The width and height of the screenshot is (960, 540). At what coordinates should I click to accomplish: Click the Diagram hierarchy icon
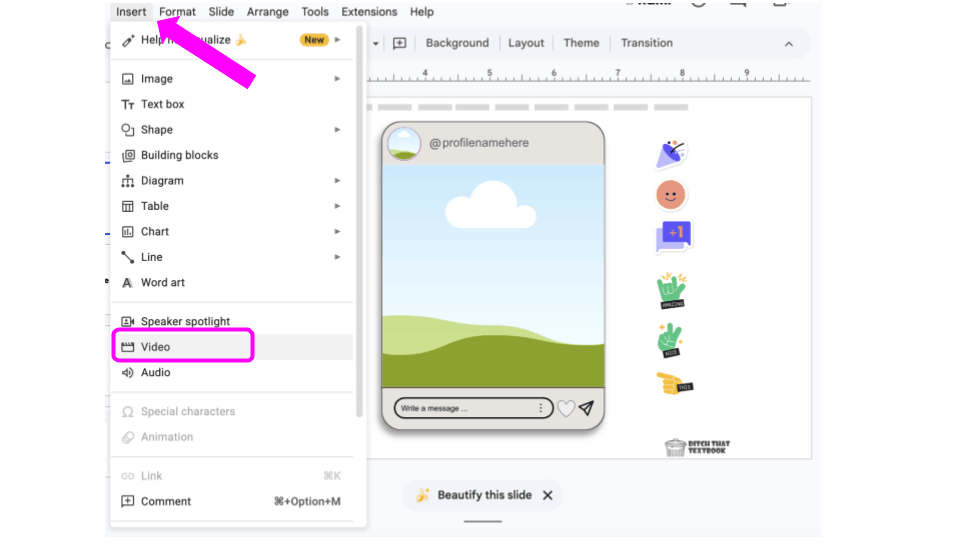click(x=127, y=181)
